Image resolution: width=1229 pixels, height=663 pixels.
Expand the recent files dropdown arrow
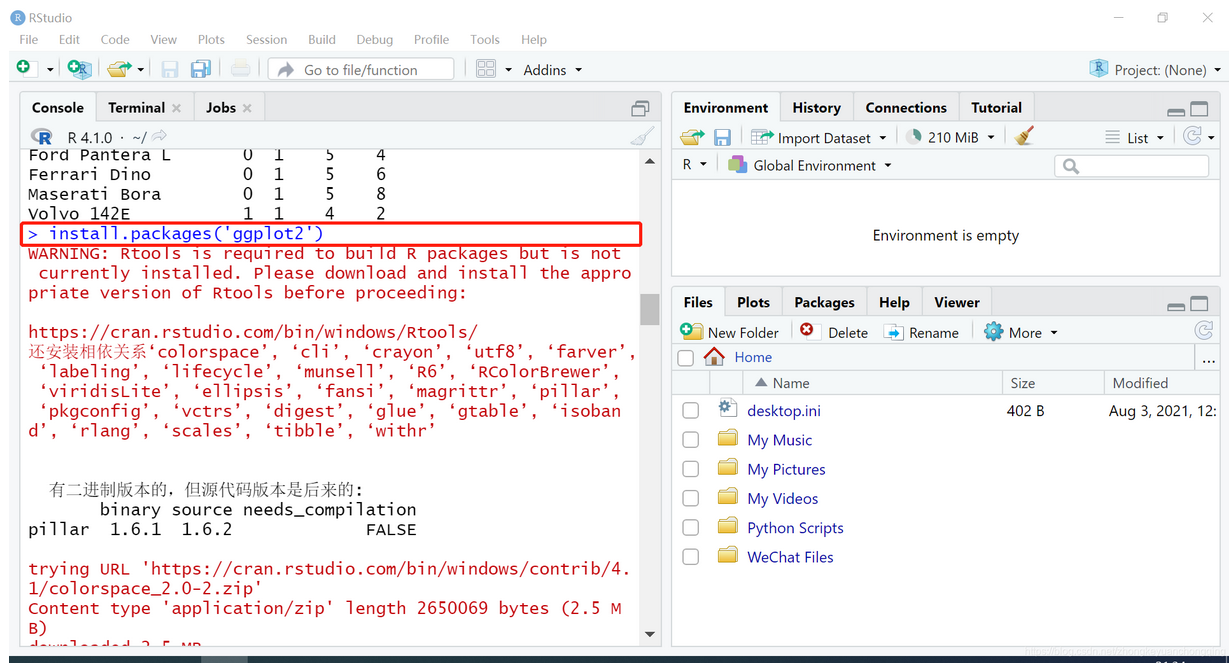[x=141, y=69]
